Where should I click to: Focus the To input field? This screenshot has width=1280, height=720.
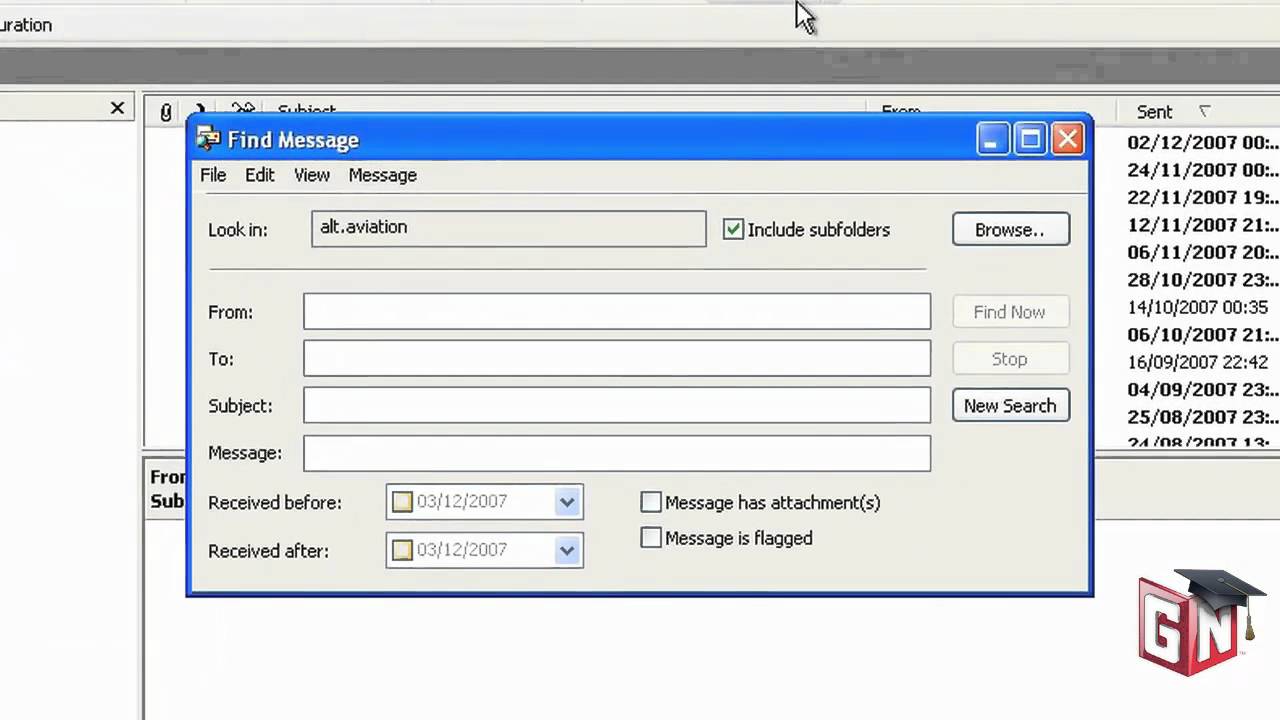(617, 359)
